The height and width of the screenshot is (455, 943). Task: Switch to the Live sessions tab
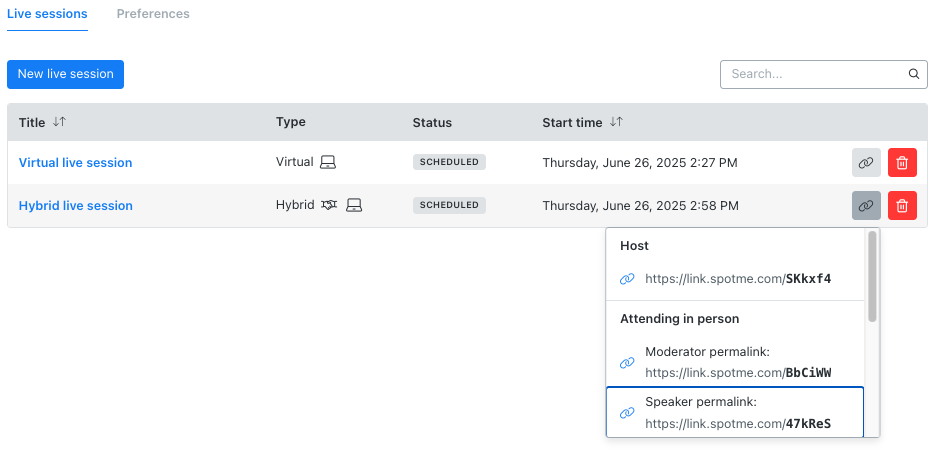(47, 14)
